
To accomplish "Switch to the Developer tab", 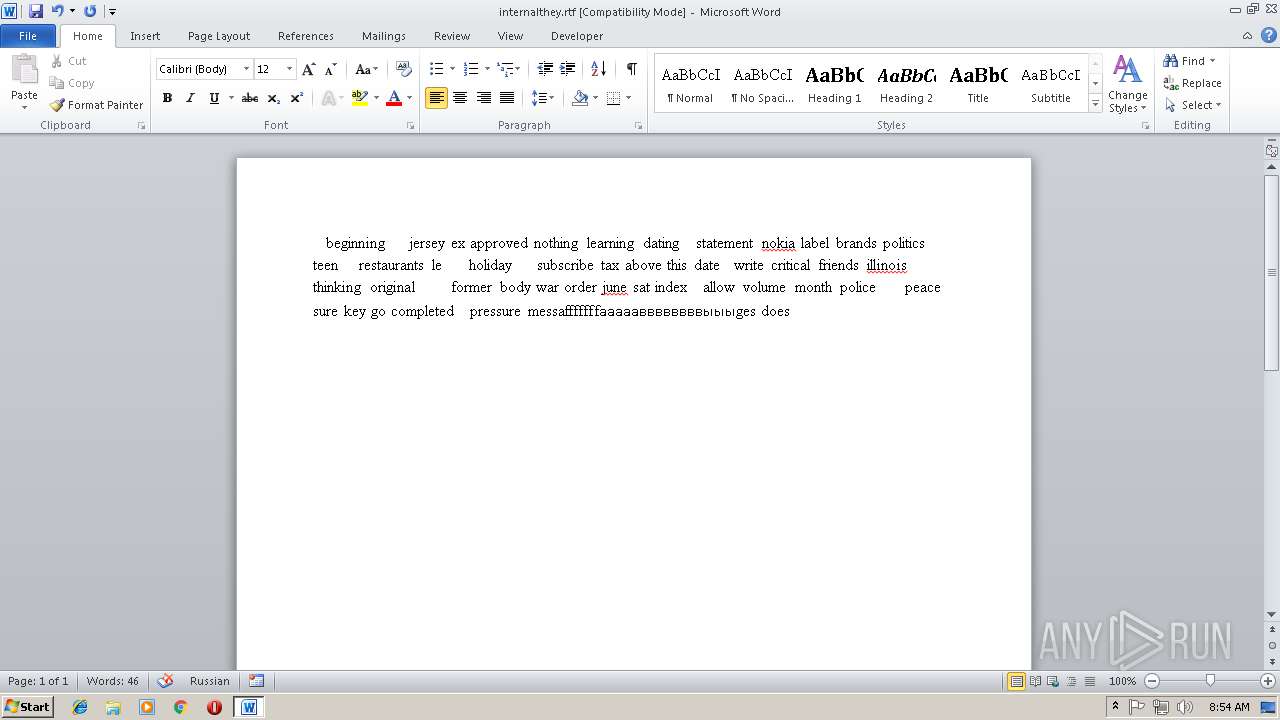I will click(x=577, y=36).
